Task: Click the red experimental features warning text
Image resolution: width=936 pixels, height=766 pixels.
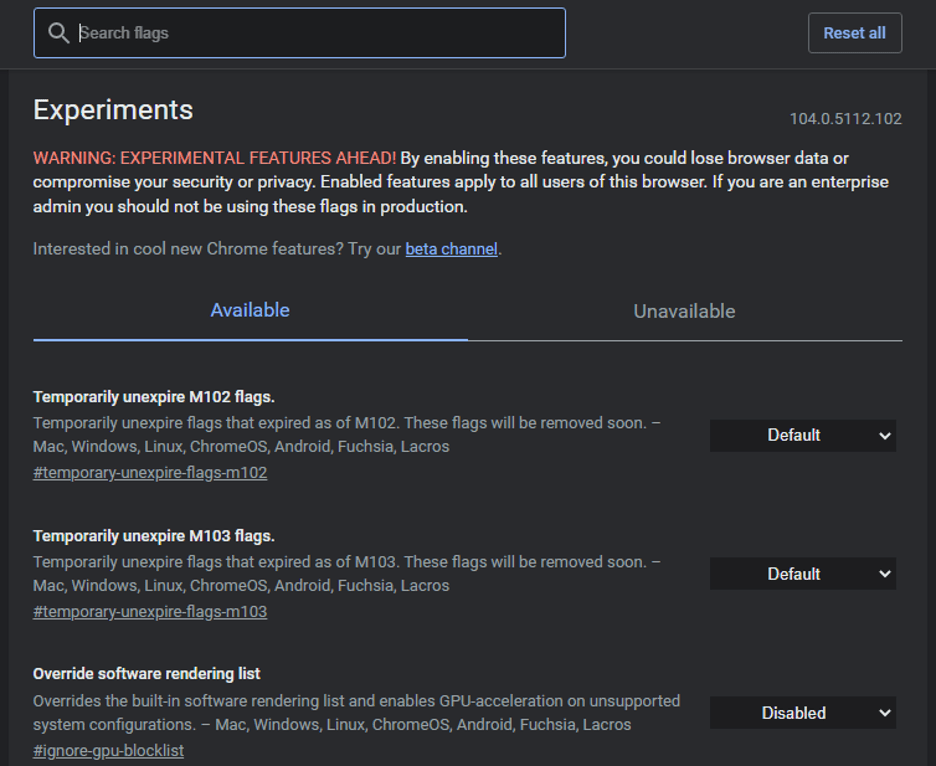Action: click(214, 158)
